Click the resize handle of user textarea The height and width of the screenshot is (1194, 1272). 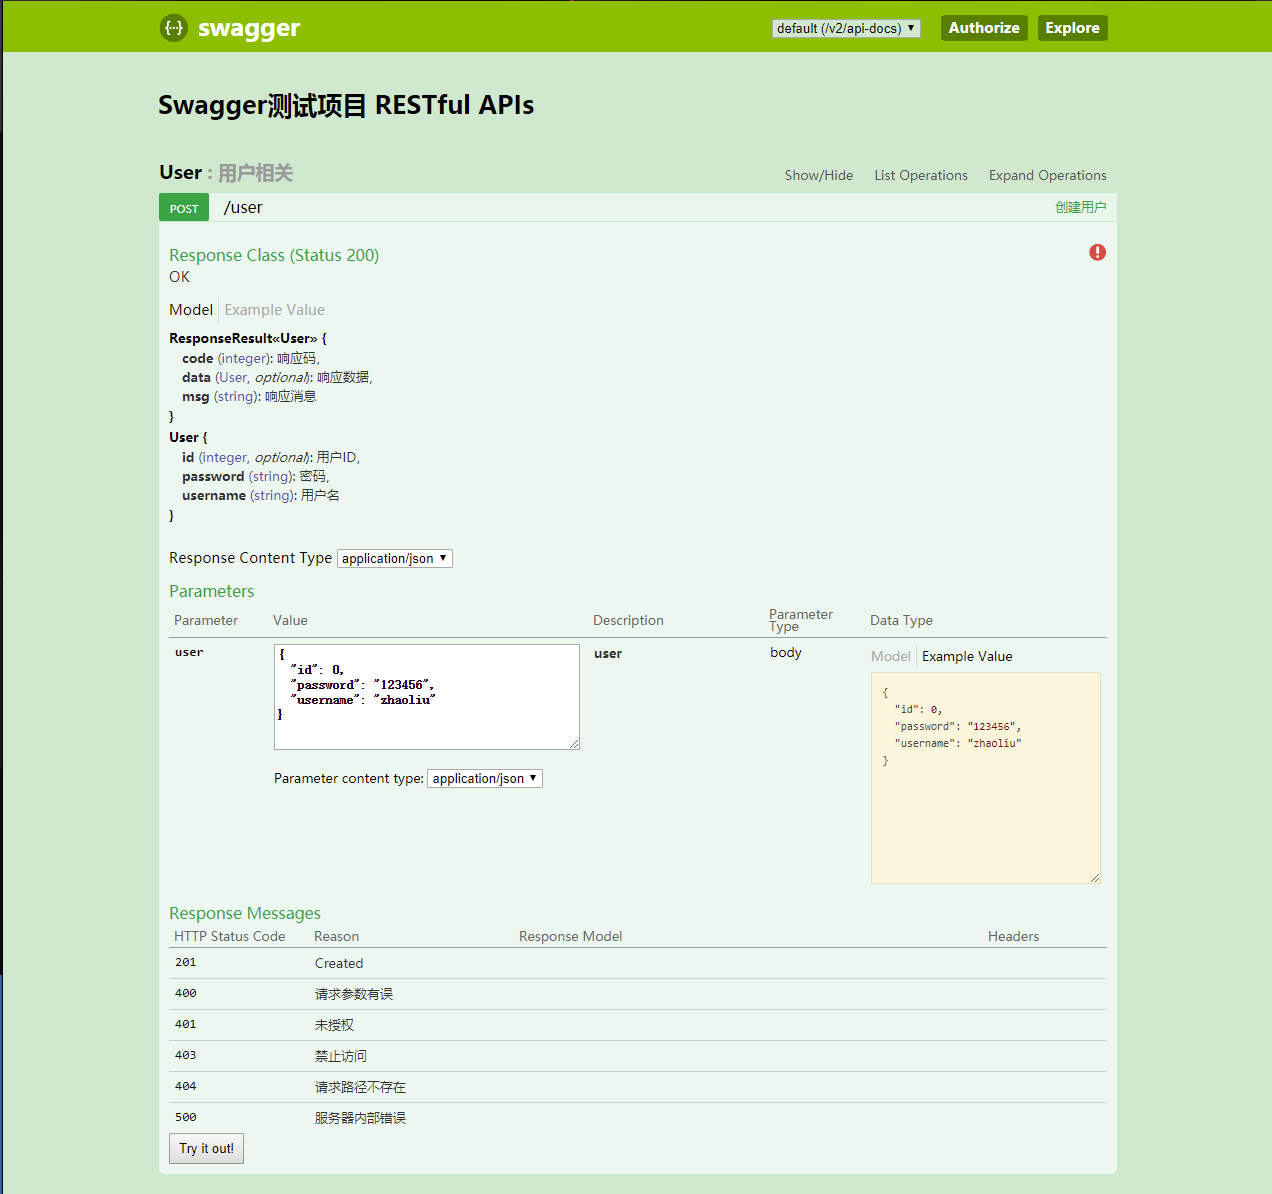(x=574, y=744)
